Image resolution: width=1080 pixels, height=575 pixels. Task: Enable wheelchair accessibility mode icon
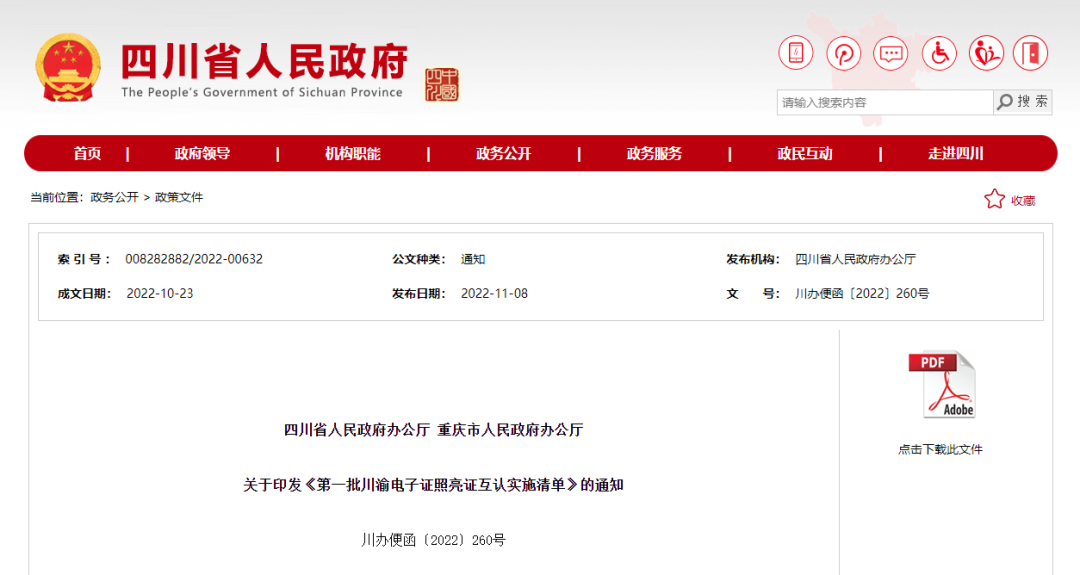pyautogui.click(x=939, y=53)
